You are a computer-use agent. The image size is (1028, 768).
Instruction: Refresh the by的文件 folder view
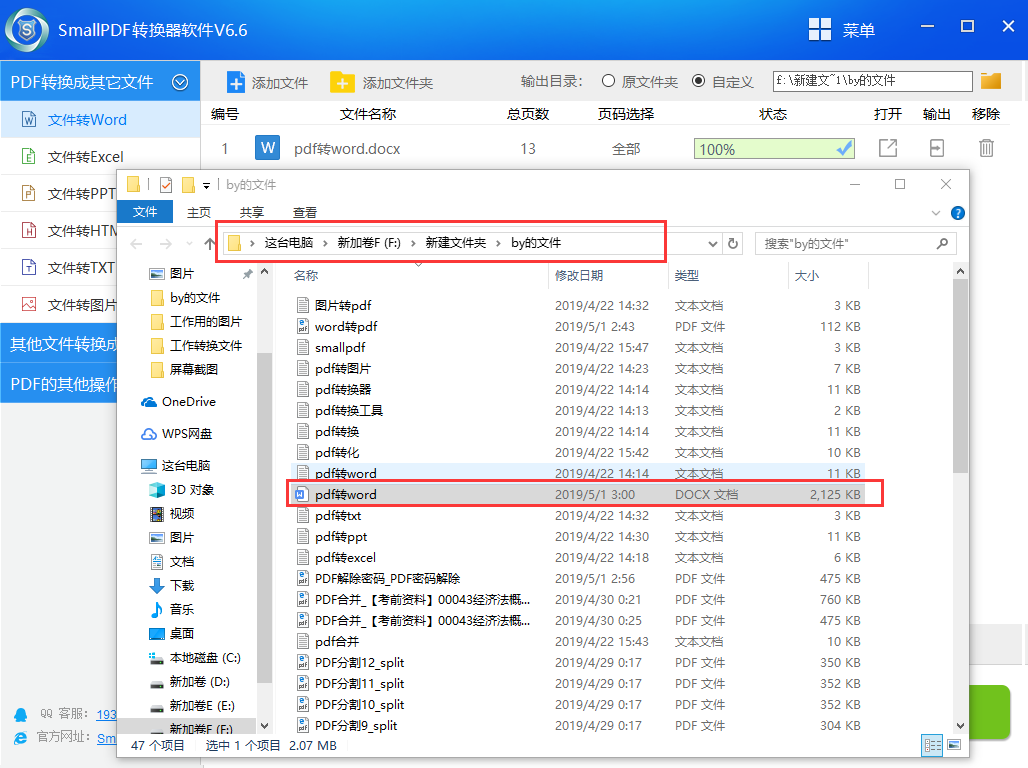pyautogui.click(x=733, y=243)
